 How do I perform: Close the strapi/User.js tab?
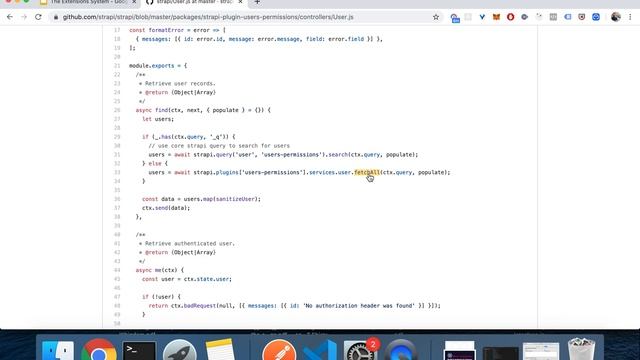(x=240, y=2)
